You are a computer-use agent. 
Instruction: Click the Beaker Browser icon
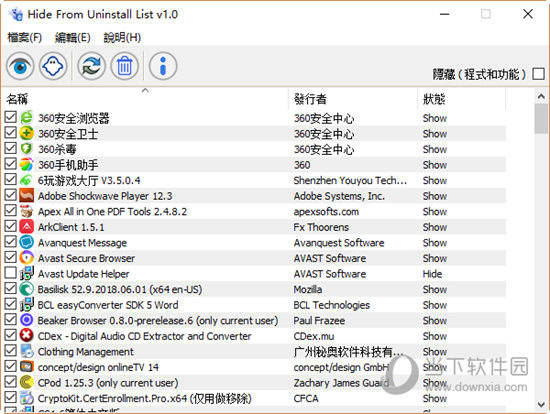click(x=26, y=320)
